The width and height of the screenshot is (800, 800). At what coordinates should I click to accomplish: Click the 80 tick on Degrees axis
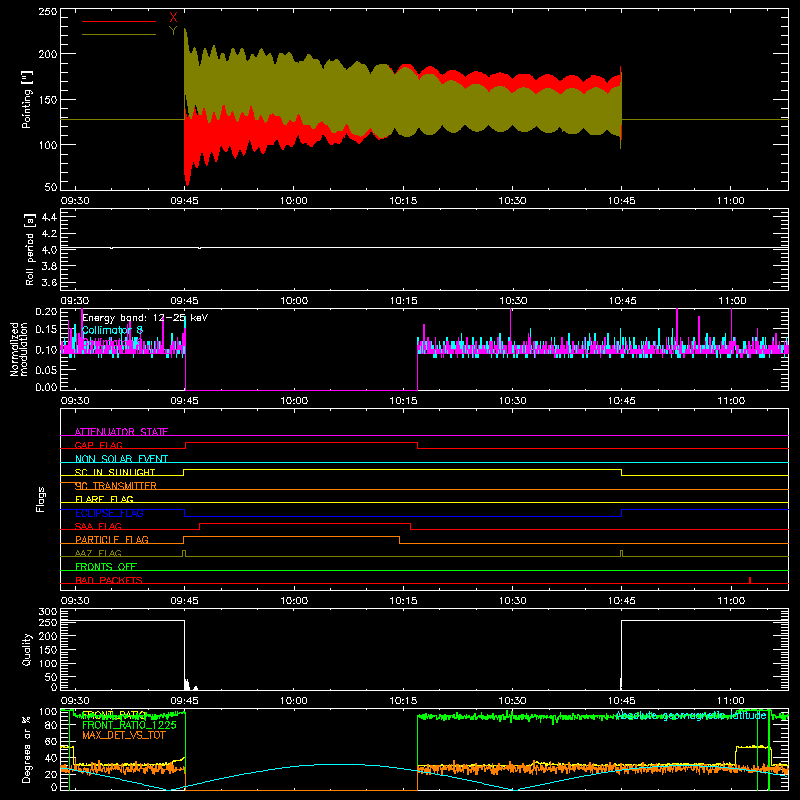click(x=51, y=726)
